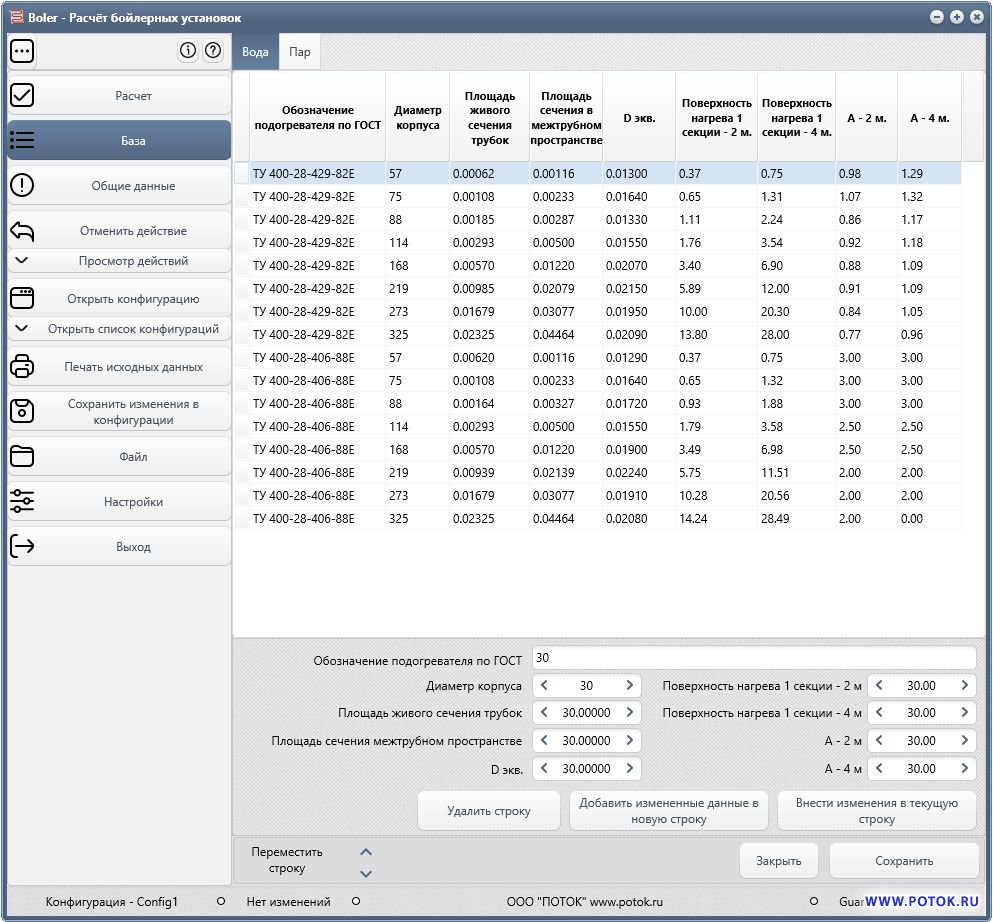Click the printer icon for Печать исходных данных
The width and height of the screenshot is (993, 922).
[22, 367]
